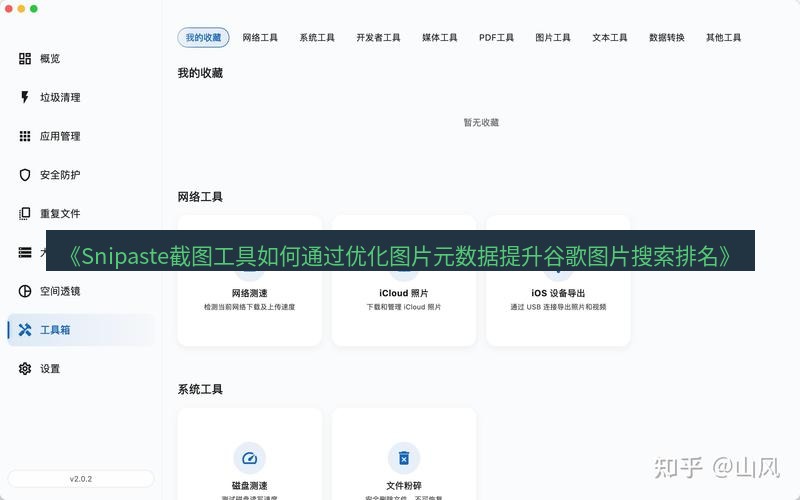Click the 磁盘测速 card title
Screen dimensions: 800x500
[249, 486]
